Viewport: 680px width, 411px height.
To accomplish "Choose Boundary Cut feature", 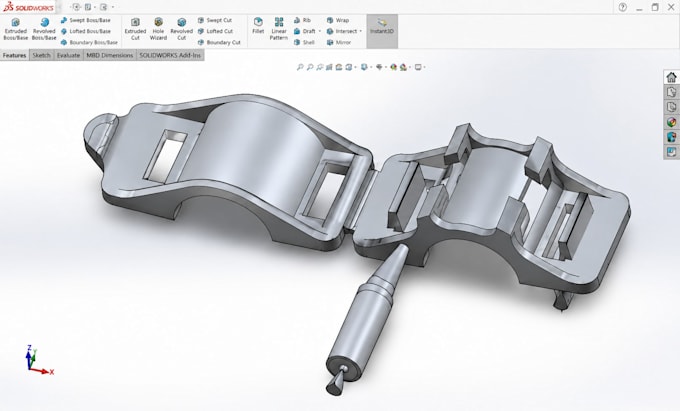I will pos(219,42).
